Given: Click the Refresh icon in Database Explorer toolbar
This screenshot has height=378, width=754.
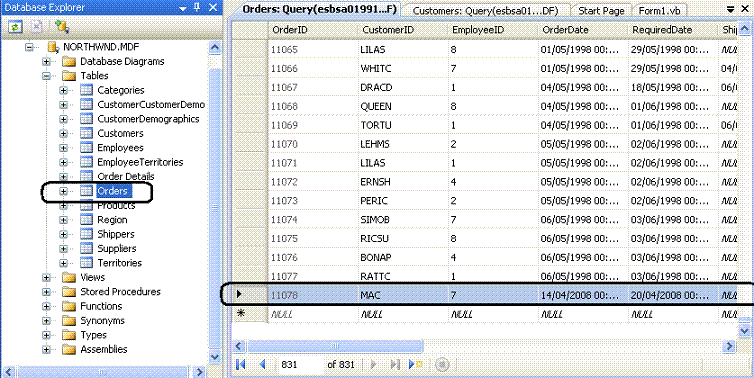Looking at the screenshot, I should pos(15,26).
